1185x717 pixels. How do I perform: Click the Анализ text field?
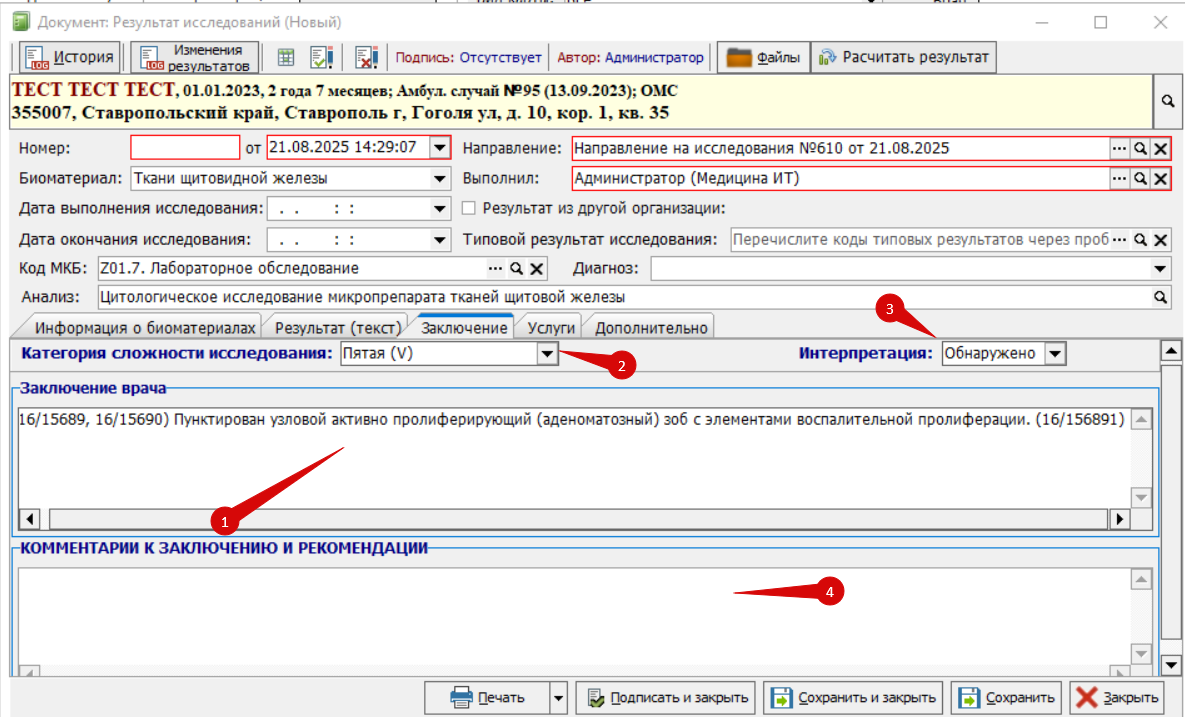[624, 298]
